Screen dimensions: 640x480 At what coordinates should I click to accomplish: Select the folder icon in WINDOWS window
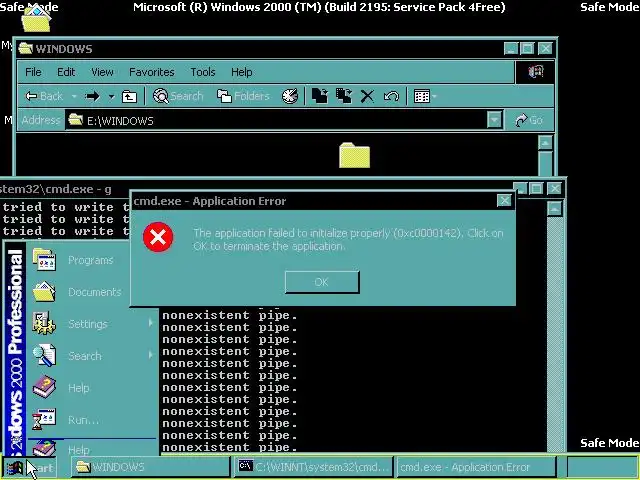pyautogui.click(x=354, y=155)
